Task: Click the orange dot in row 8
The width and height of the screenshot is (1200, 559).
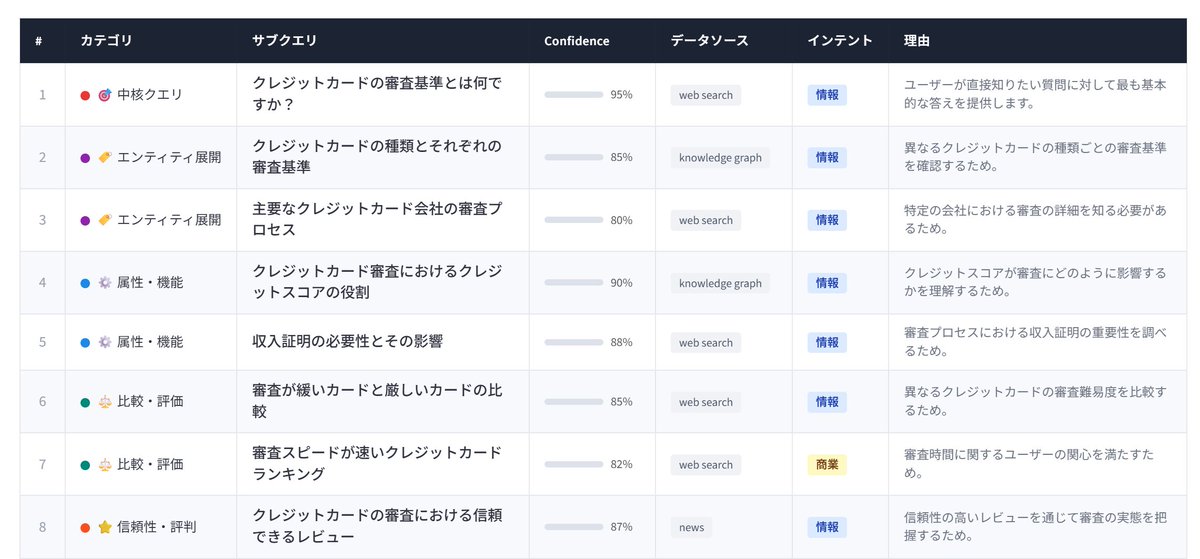Action: (x=85, y=527)
